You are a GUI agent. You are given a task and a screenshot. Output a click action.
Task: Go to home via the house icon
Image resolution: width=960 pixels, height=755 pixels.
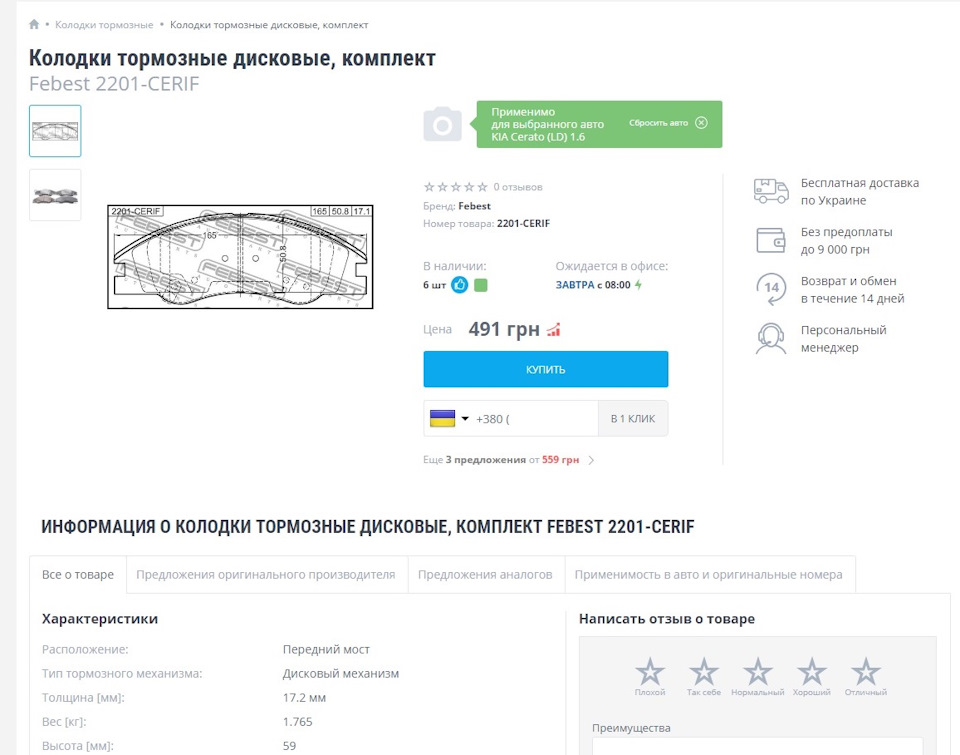coord(34,24)
